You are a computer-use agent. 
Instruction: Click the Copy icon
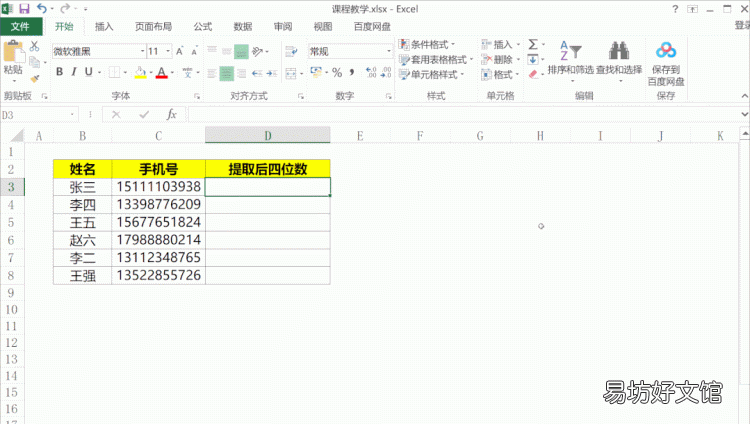click(34, 62)
